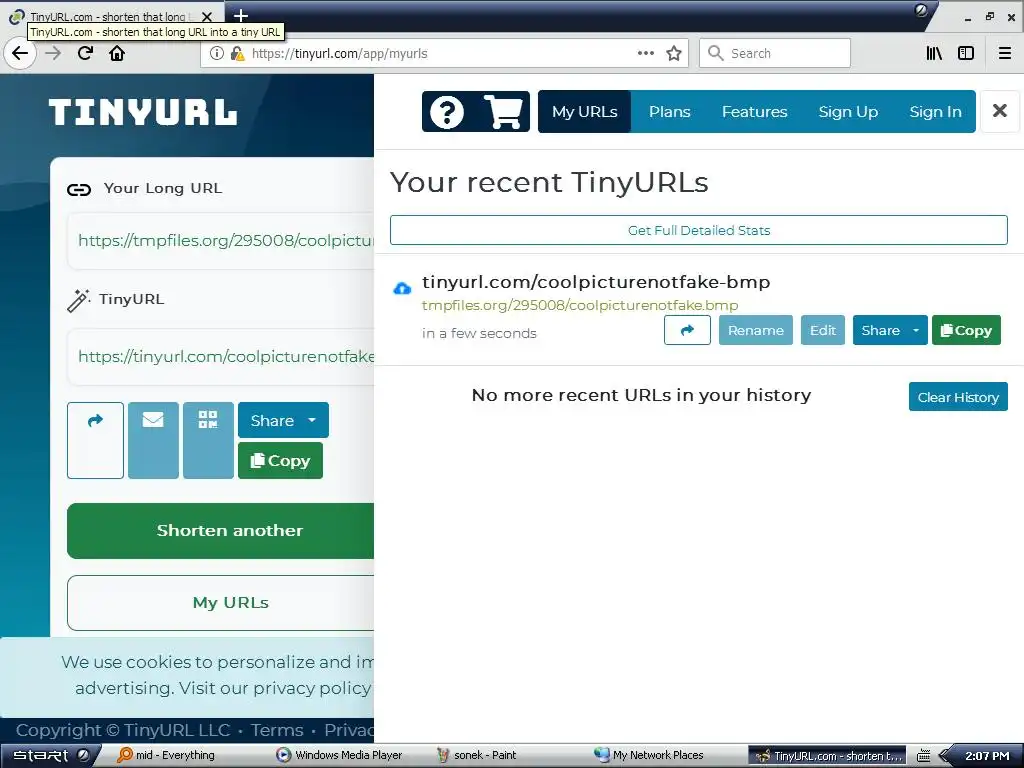
Task: Click the Rename button
Action: pyautogui.click(x=756, y=330)
